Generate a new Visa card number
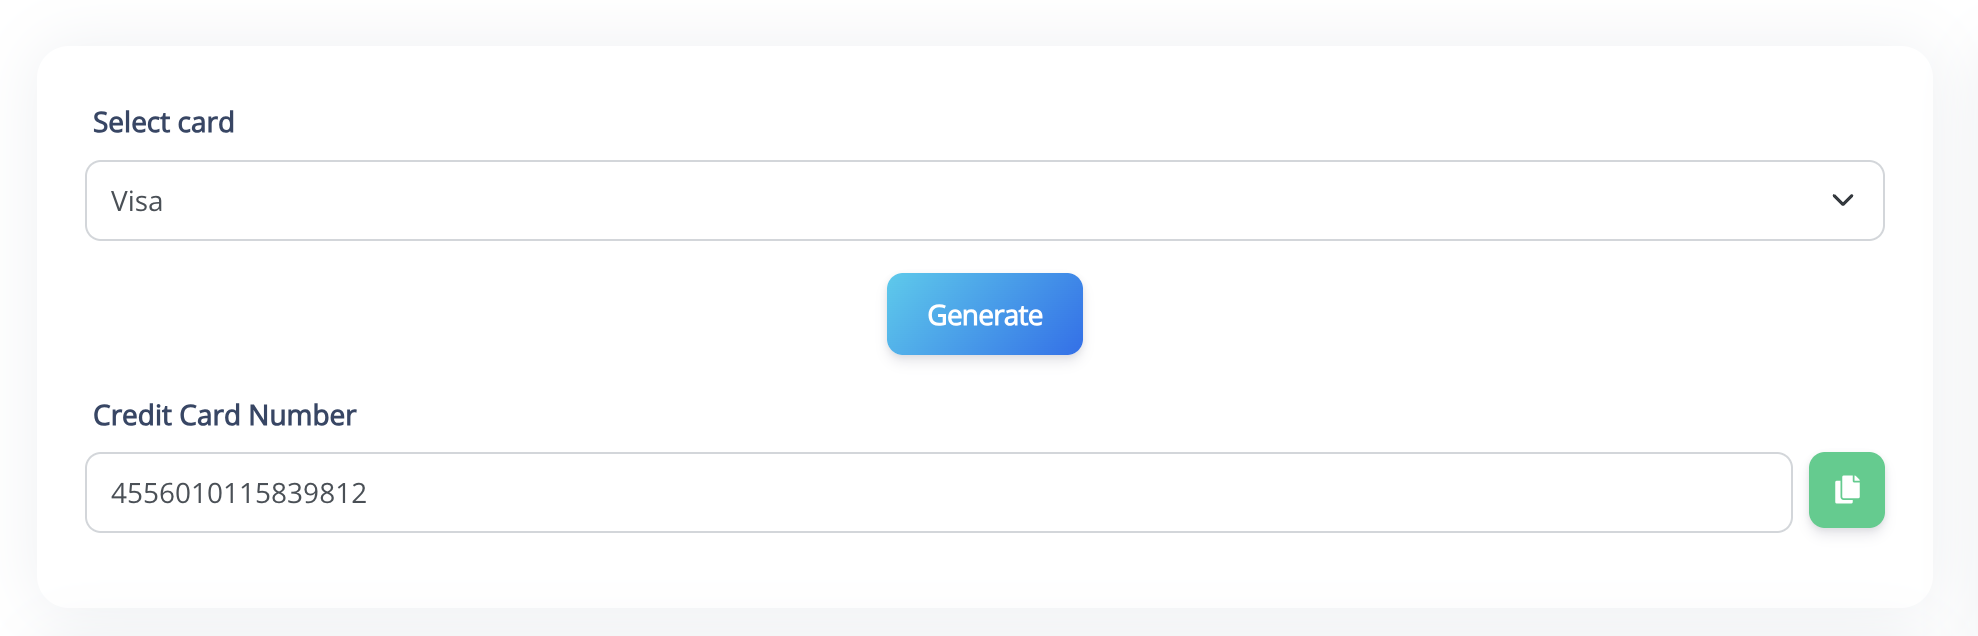The height and width of the screenshot is (636, 1978). tap(984, 314)
